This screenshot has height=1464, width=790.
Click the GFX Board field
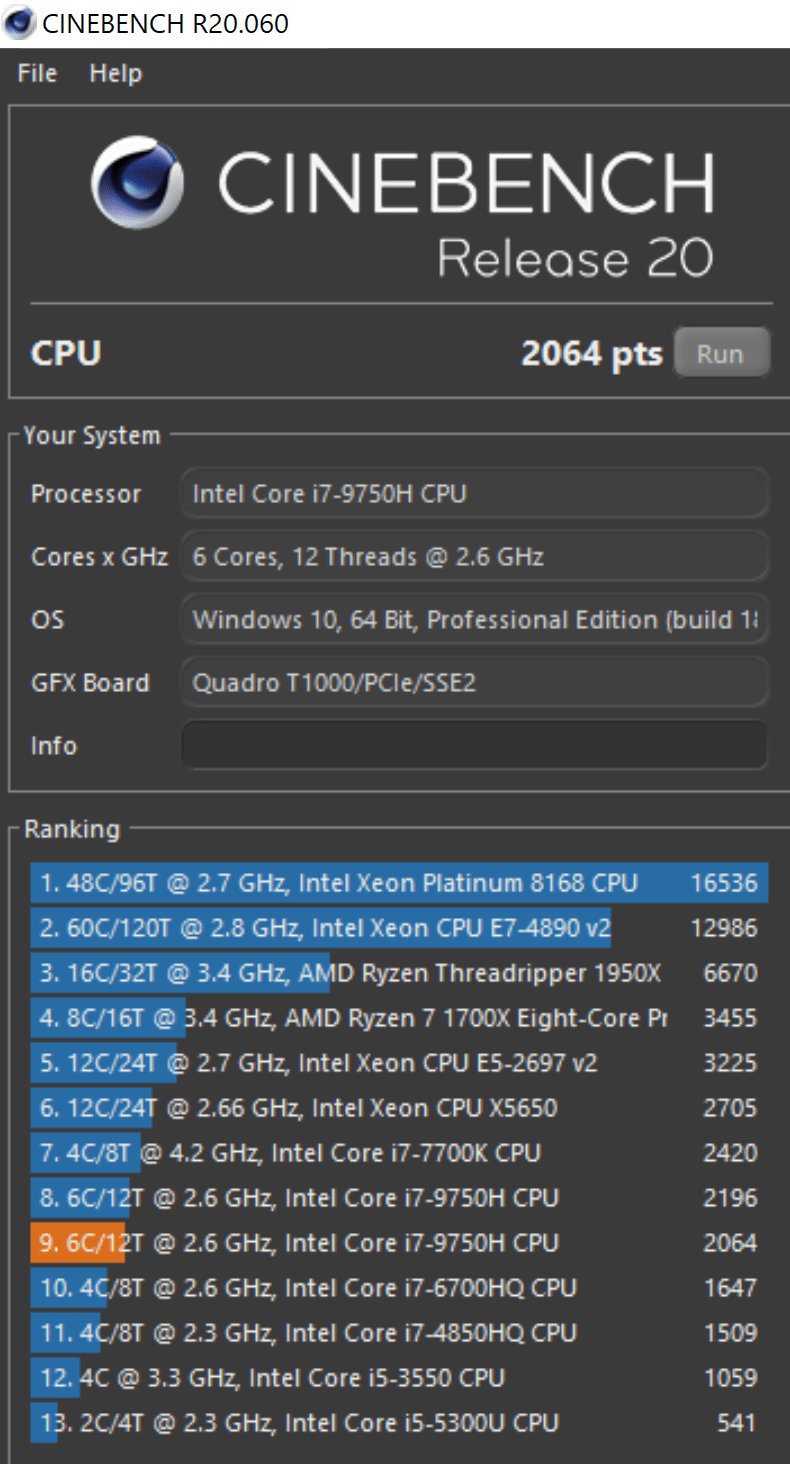click(x=474, y=683)
